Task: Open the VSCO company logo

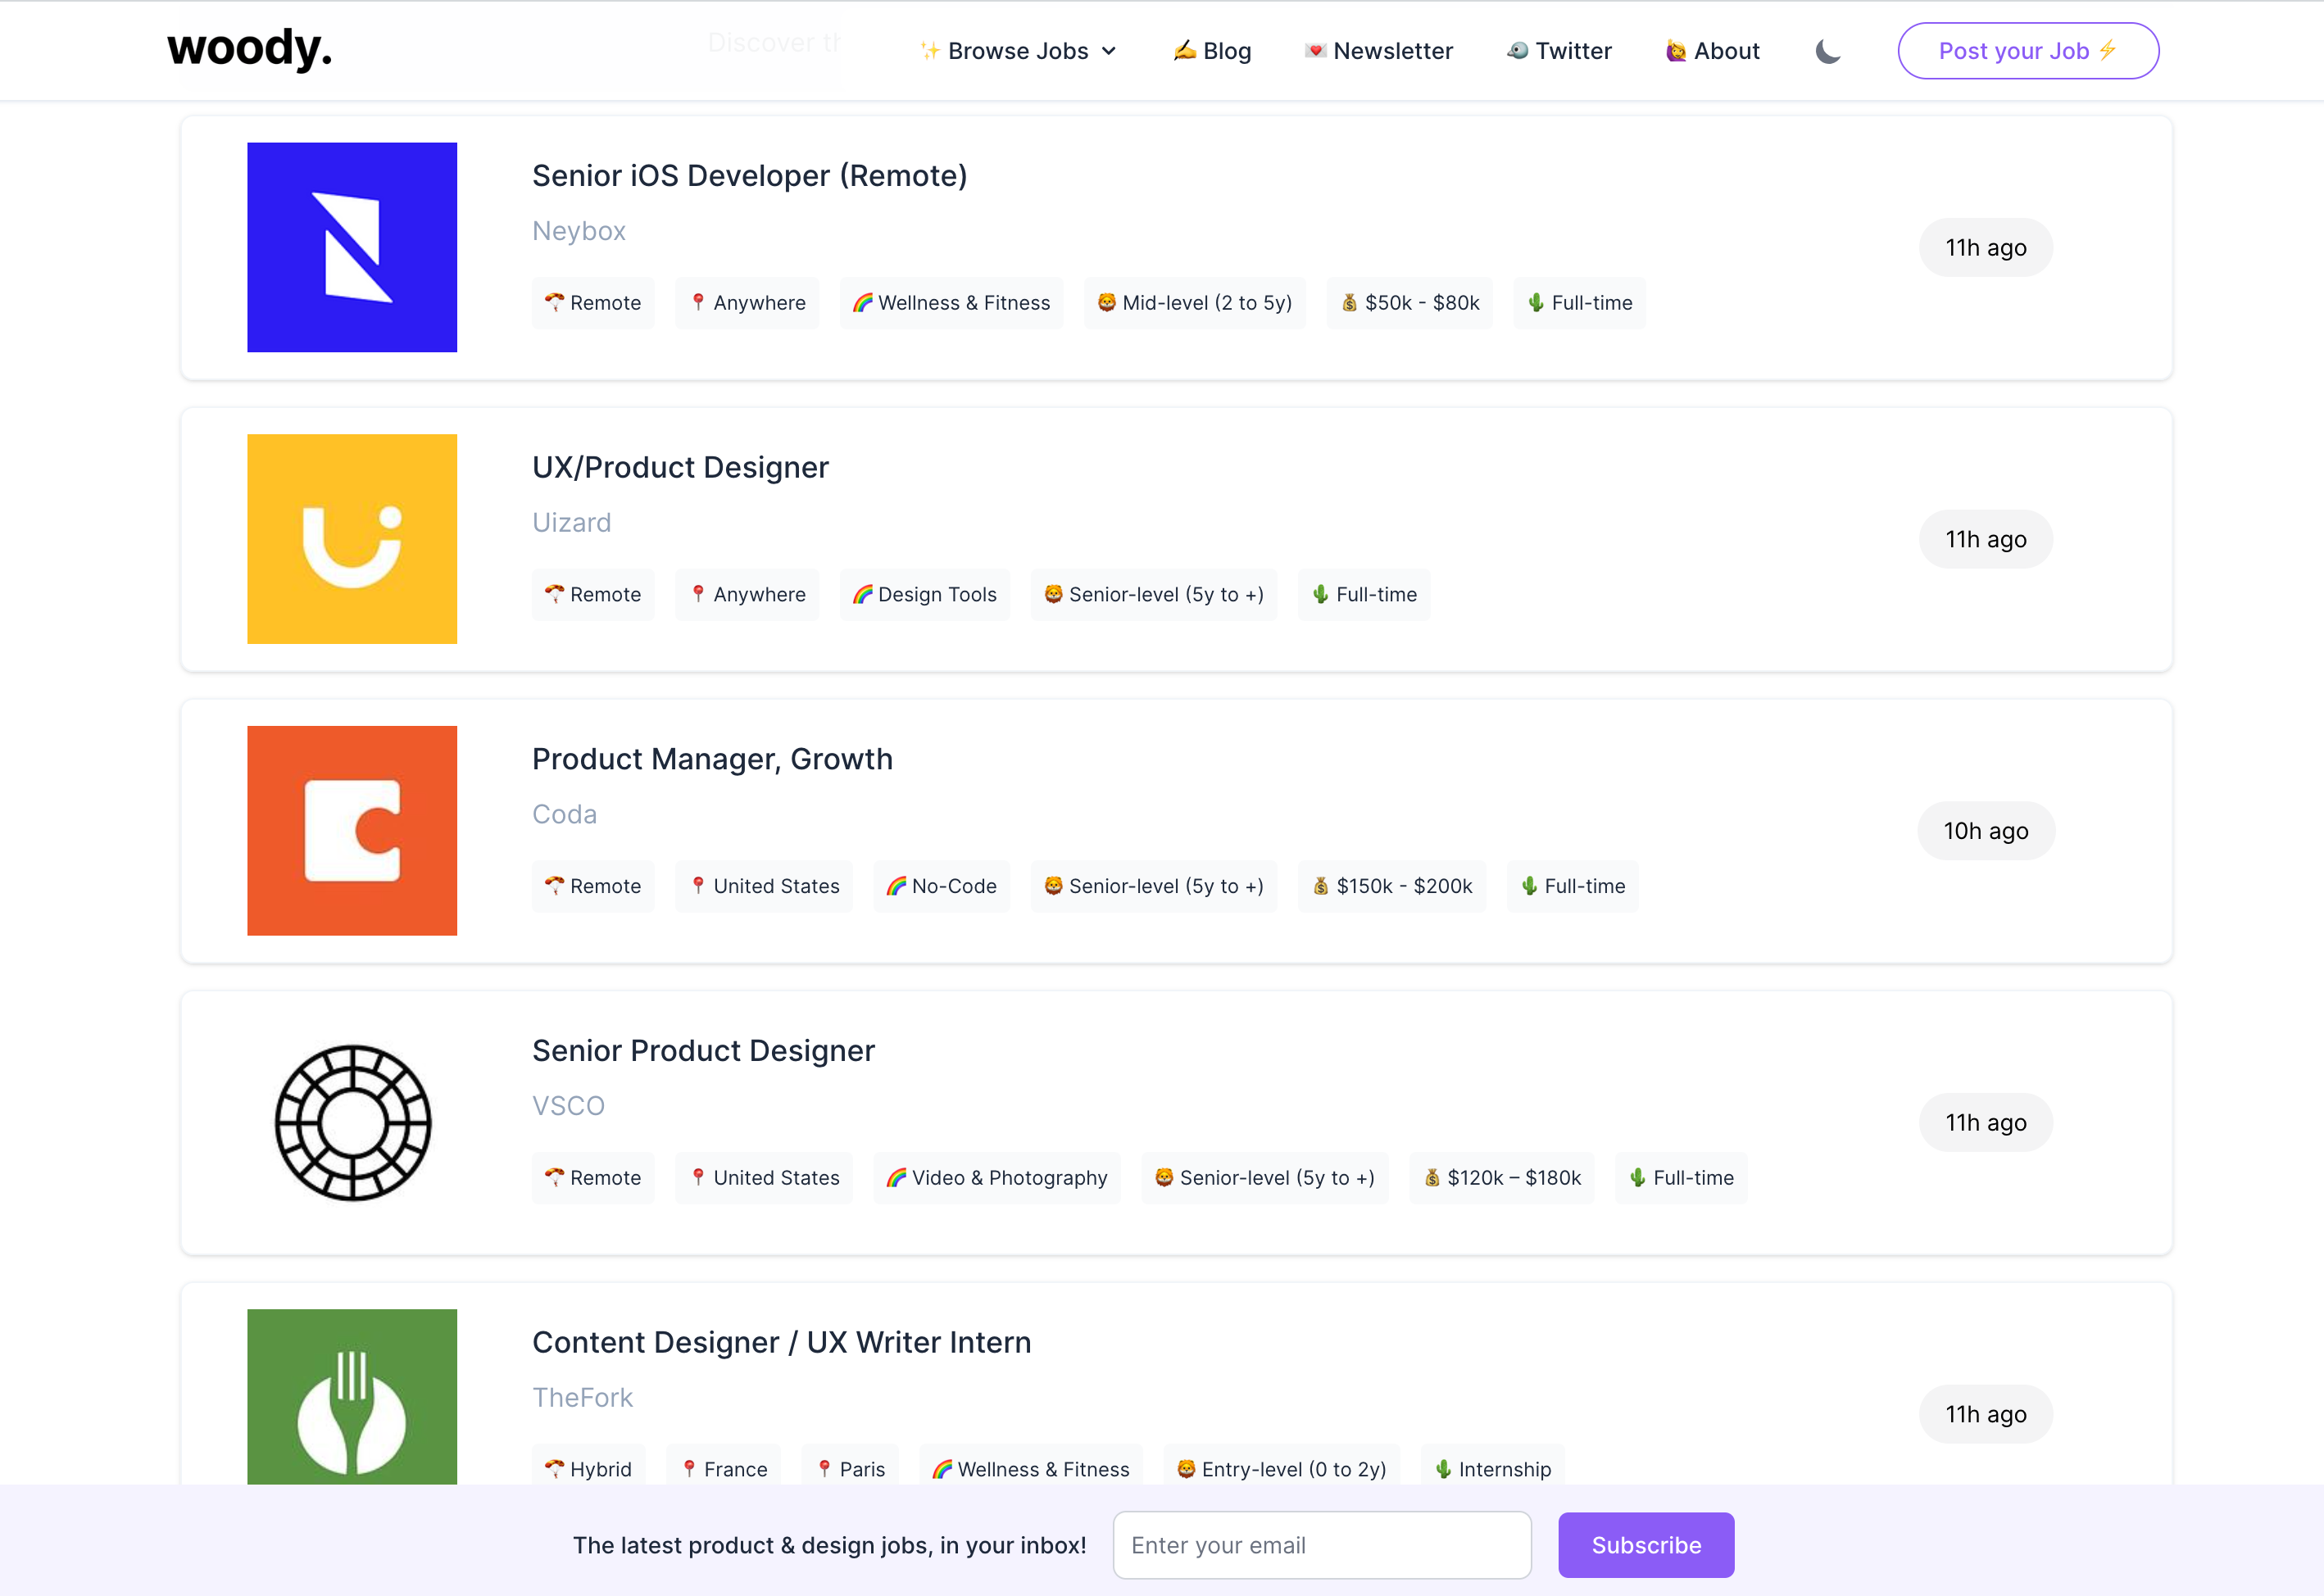Action: pos(352,1123)
